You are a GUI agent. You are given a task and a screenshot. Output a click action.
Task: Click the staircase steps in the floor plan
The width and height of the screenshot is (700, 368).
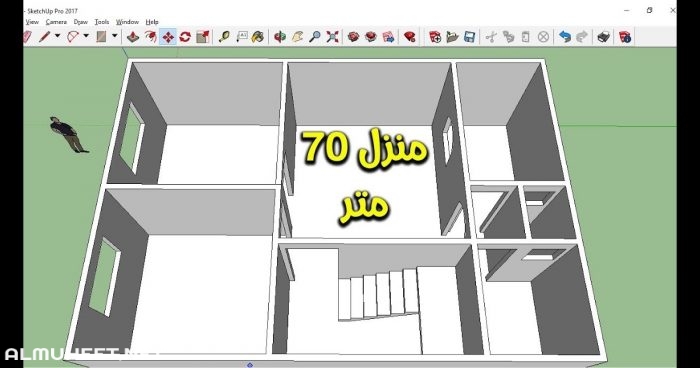378,295
